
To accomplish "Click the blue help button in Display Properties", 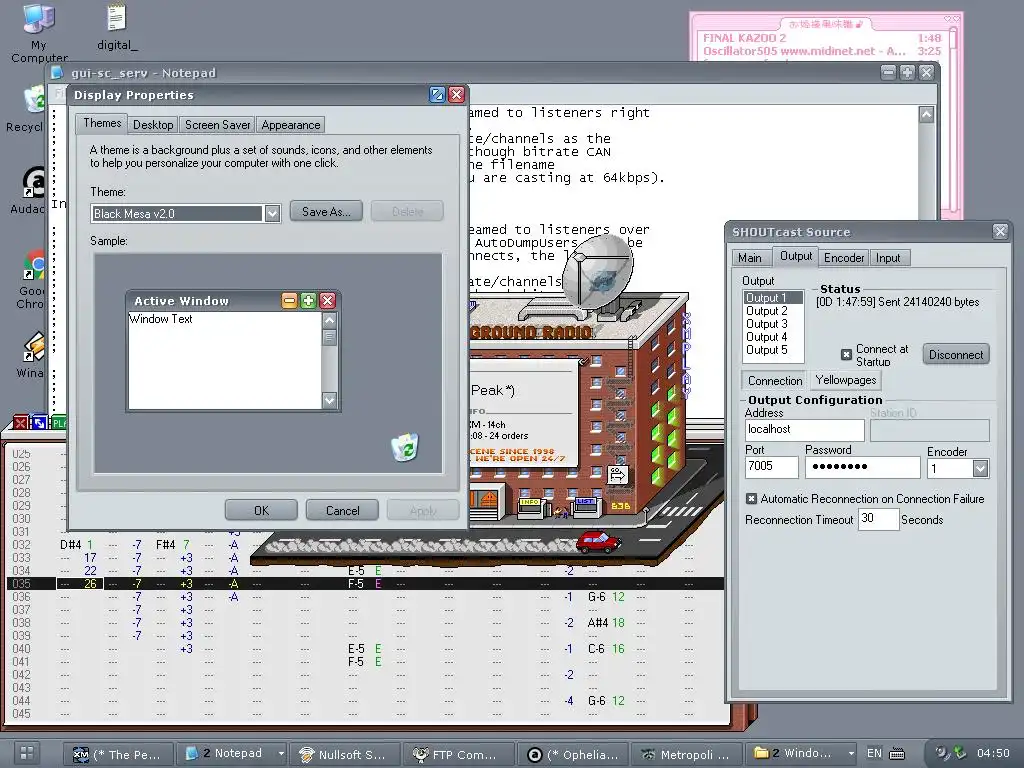I will [437, 95].
